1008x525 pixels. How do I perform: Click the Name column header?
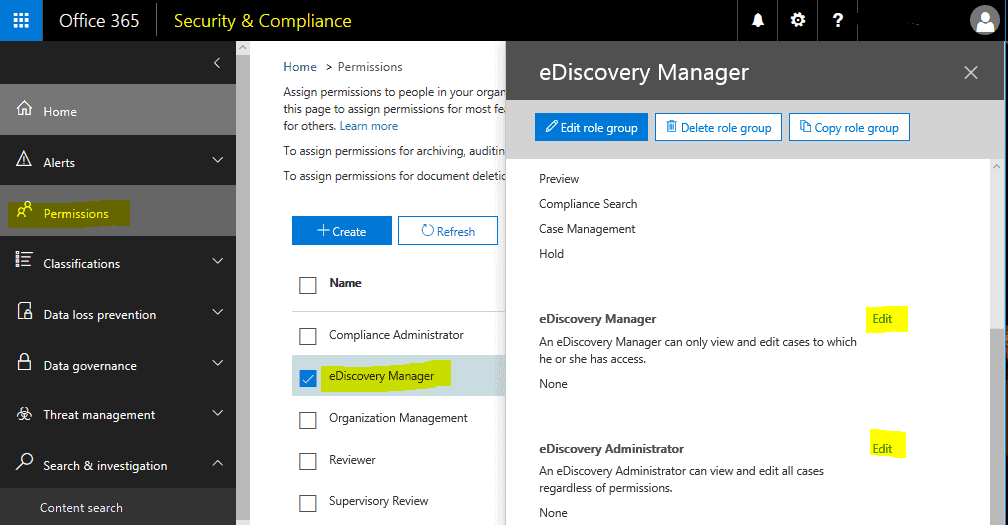click(x=345, y=283)
